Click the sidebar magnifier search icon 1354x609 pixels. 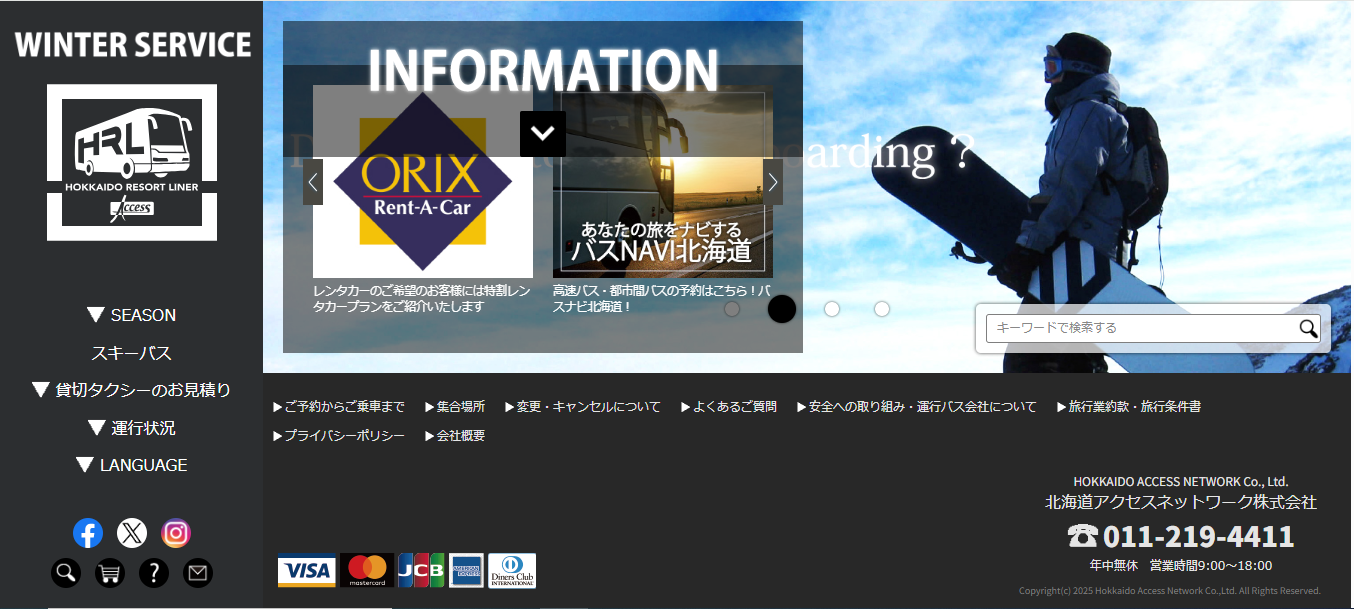tap(66, 573)
